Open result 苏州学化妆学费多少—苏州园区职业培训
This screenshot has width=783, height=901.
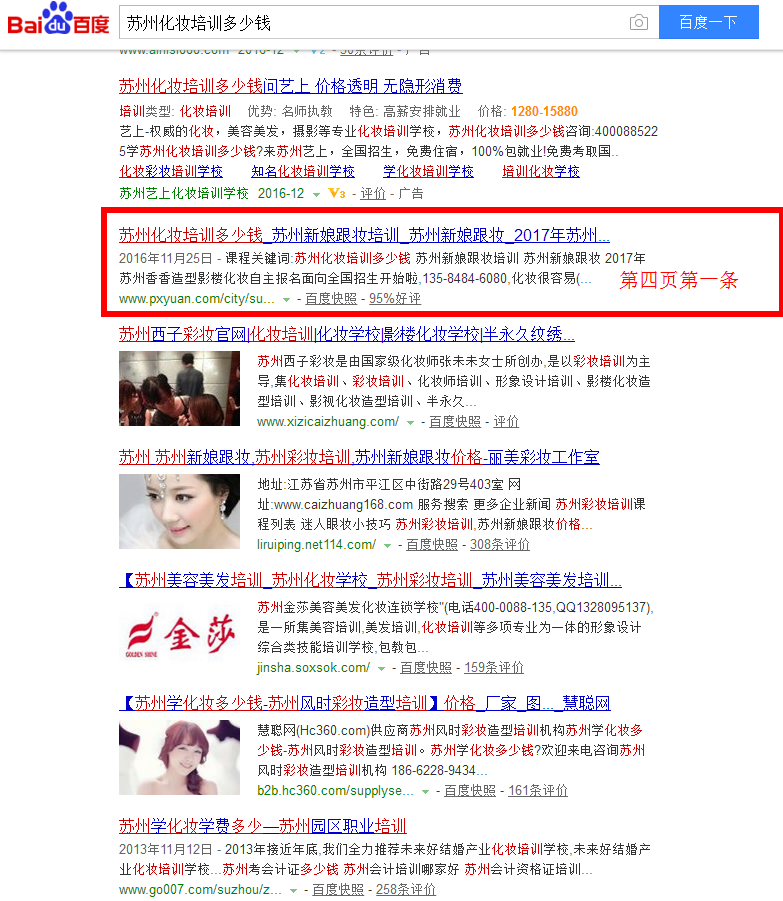tap(263, 826)
